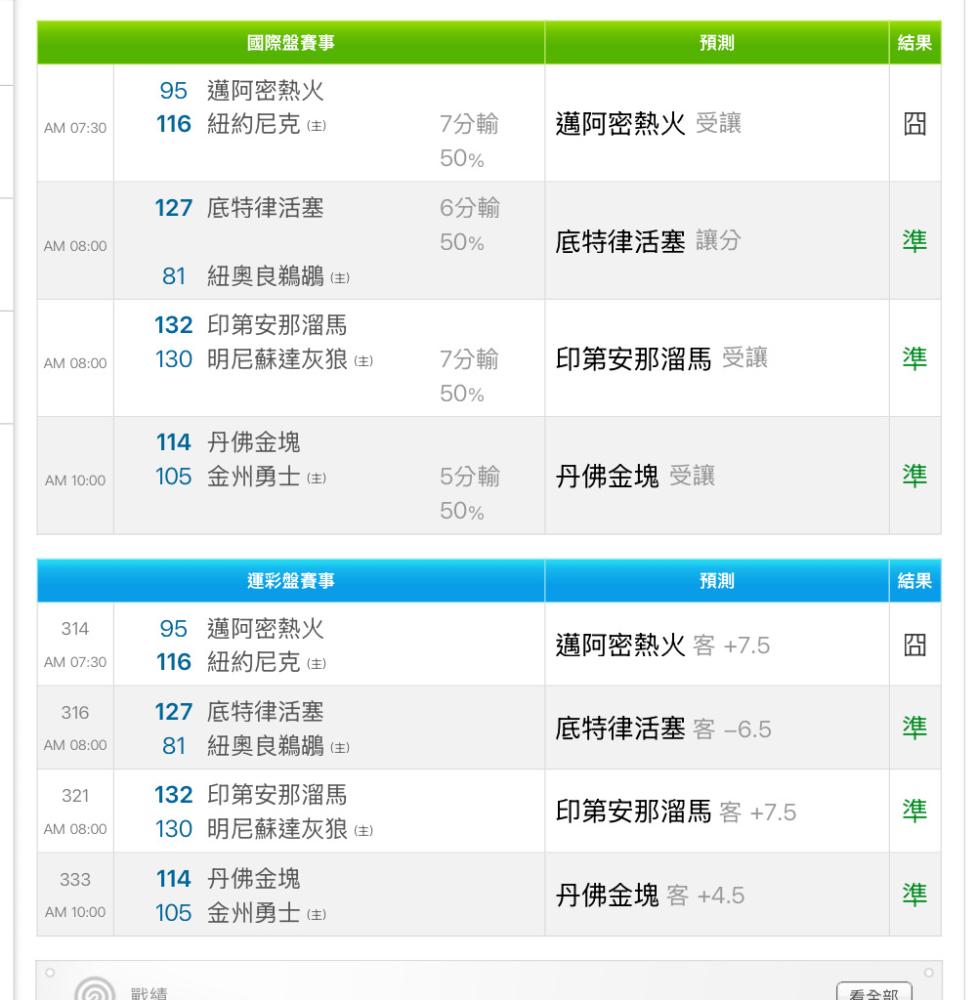Click the 預測 header in the green 國際盤 table

tap(717, 43)
